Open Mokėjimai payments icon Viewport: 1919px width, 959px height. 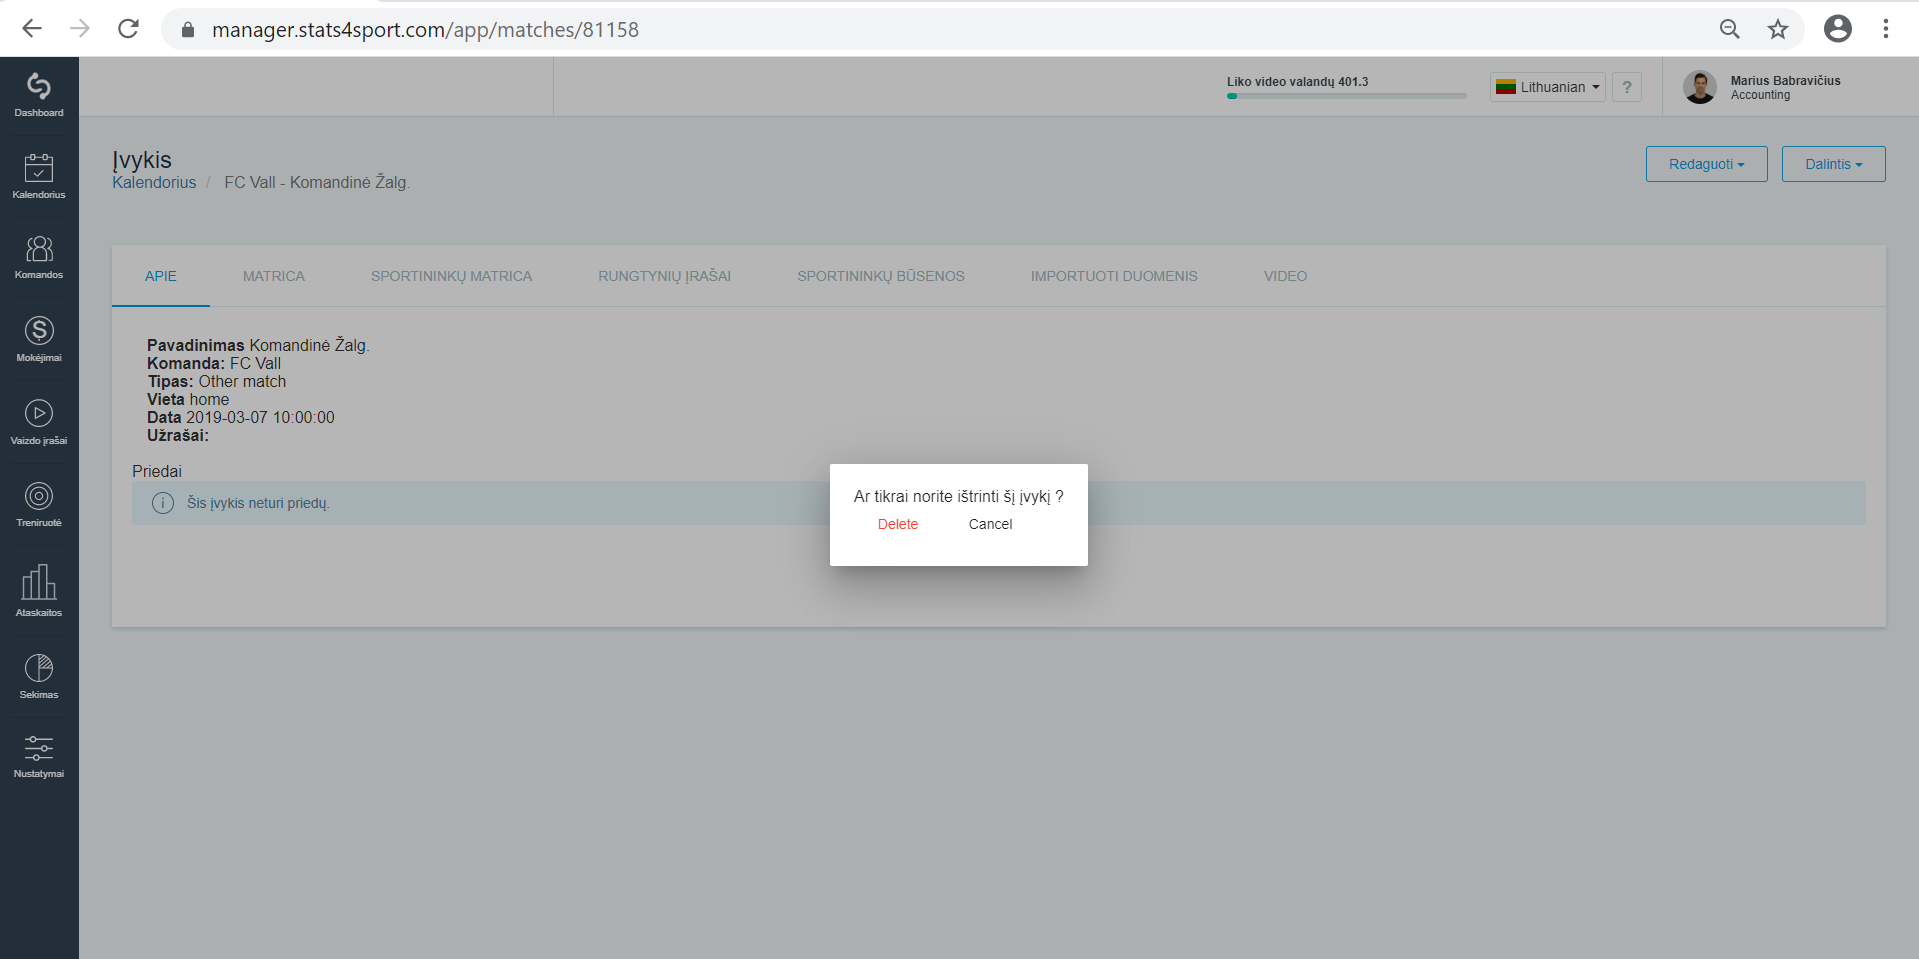(x=39, y=339)
